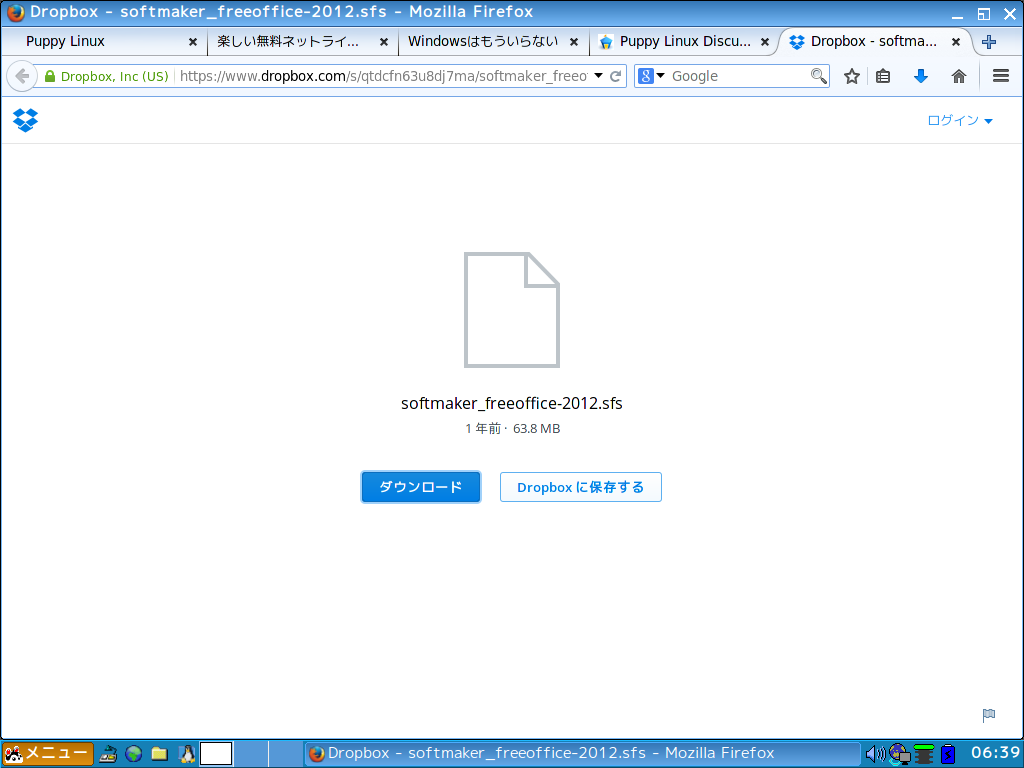Click the green padlock site identity icon
The width and height of the screenshot is (1024, 768).
pos(50,76)
